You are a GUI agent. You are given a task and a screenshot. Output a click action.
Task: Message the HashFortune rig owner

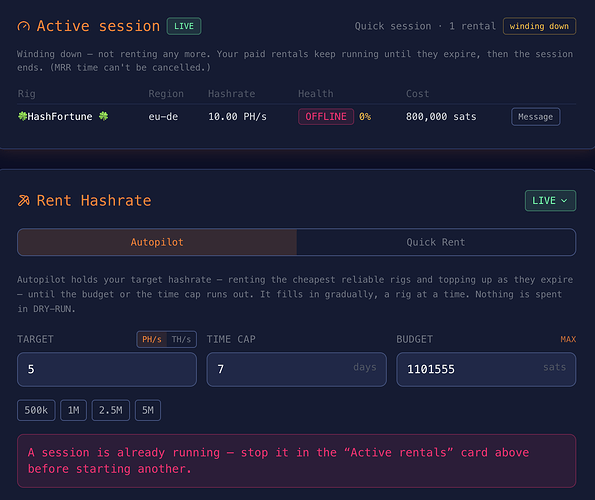(535, 117)
